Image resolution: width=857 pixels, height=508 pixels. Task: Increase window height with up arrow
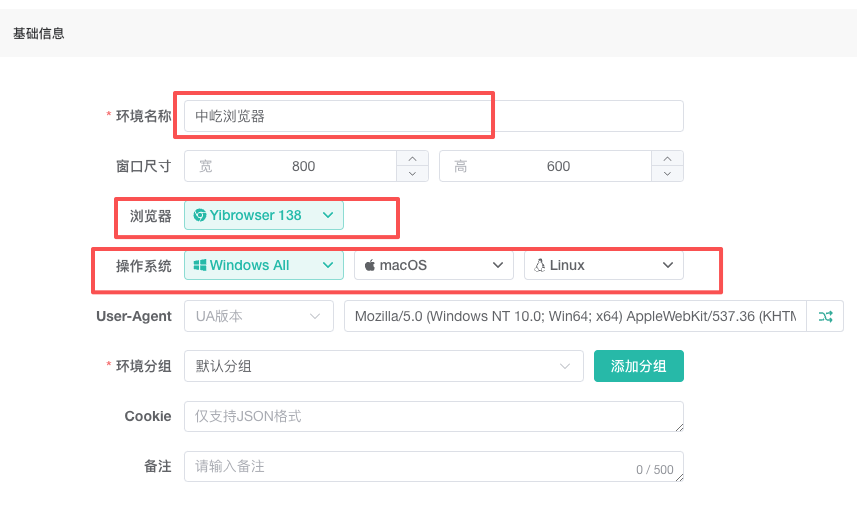(667, 158)
